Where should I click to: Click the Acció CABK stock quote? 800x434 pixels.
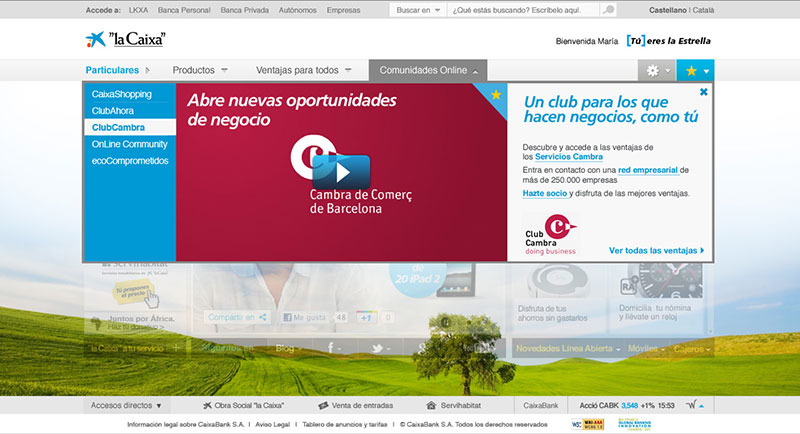627,405
